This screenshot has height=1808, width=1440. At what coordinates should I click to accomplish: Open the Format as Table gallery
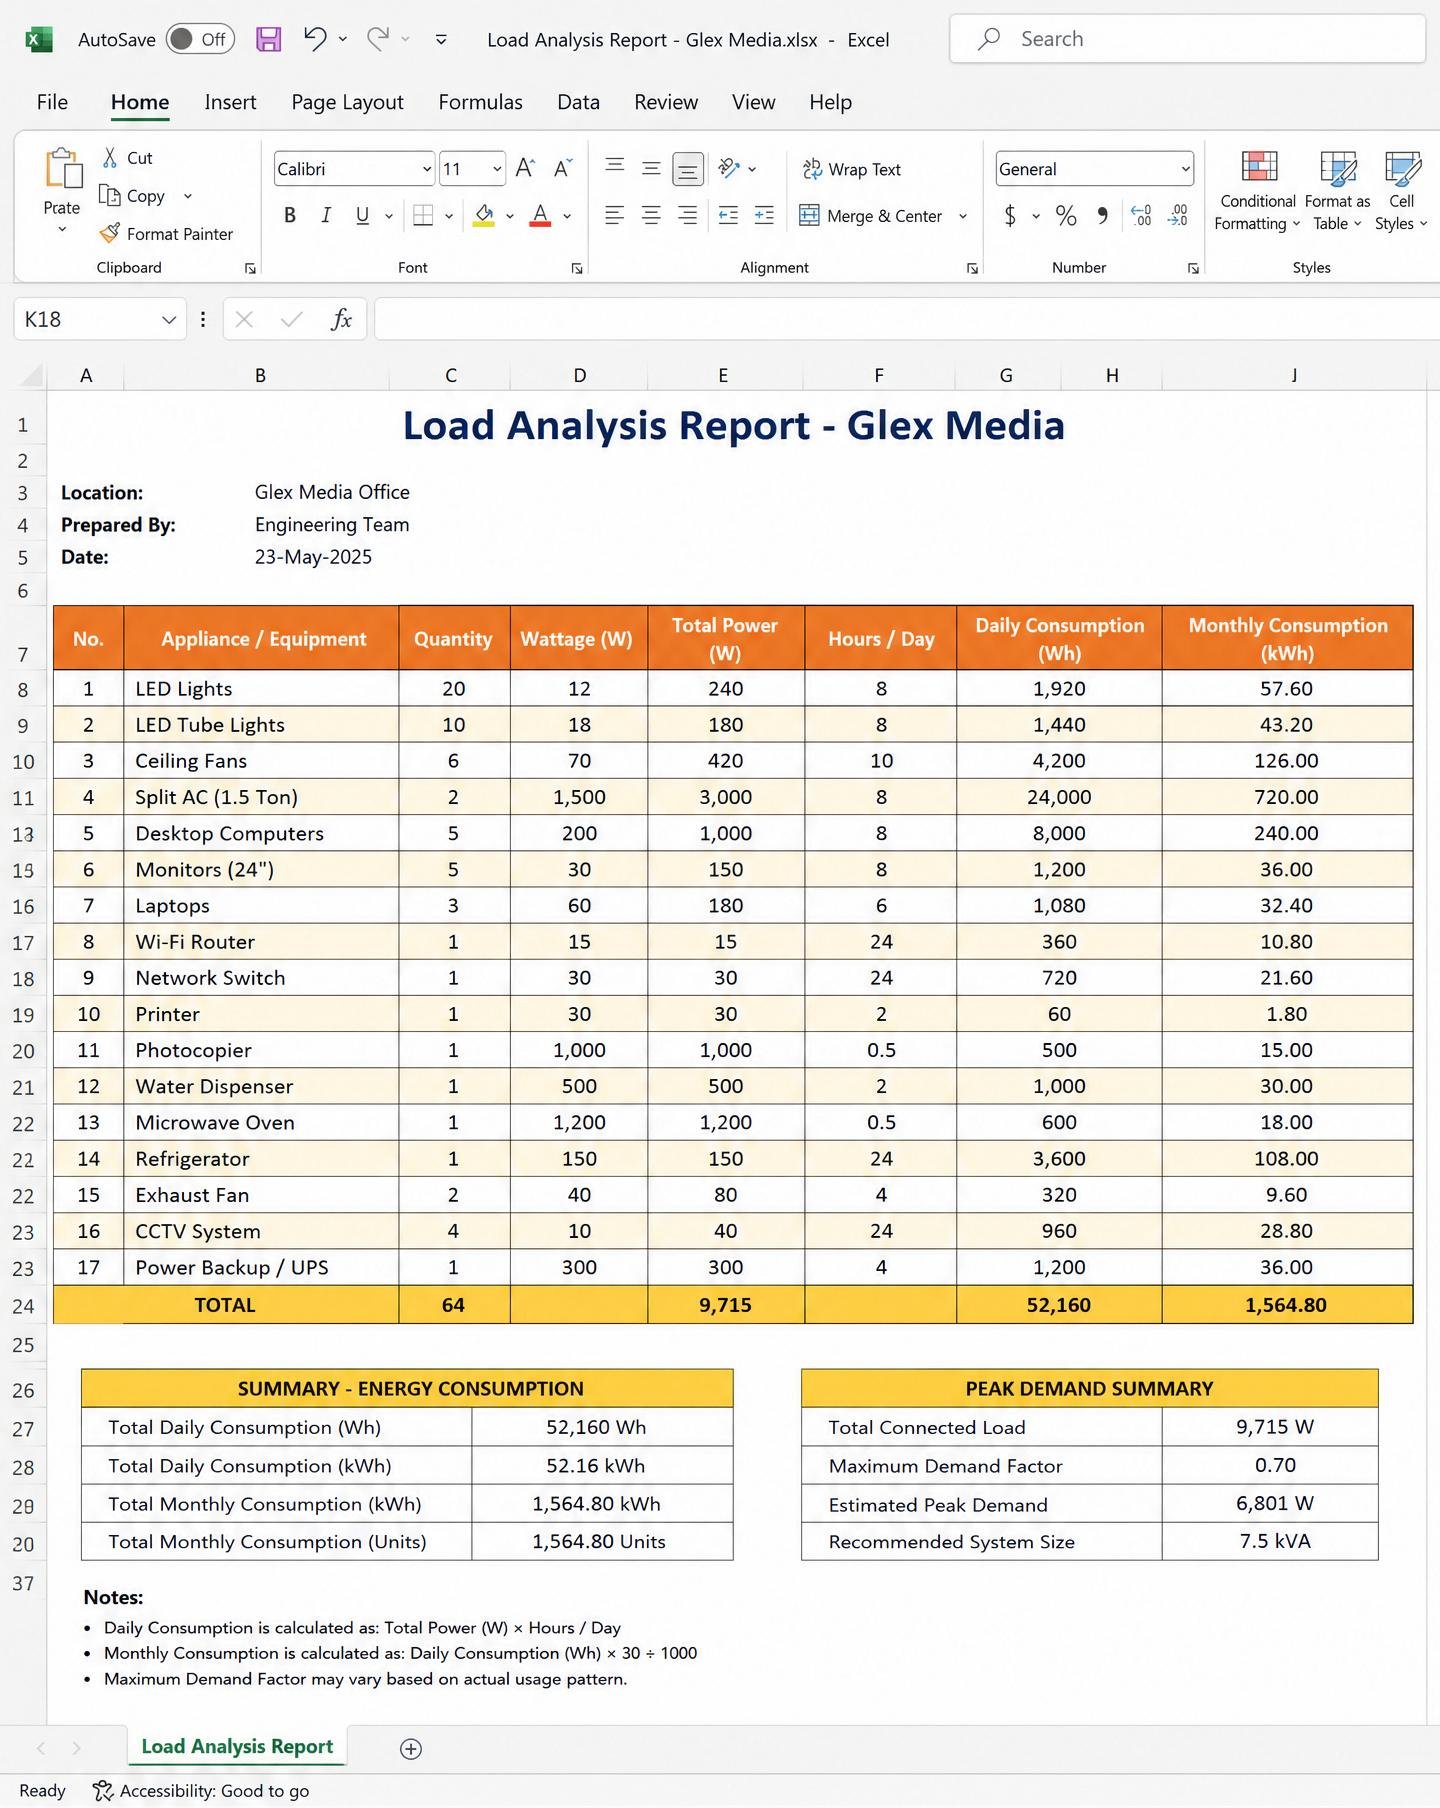(1338, 192)
